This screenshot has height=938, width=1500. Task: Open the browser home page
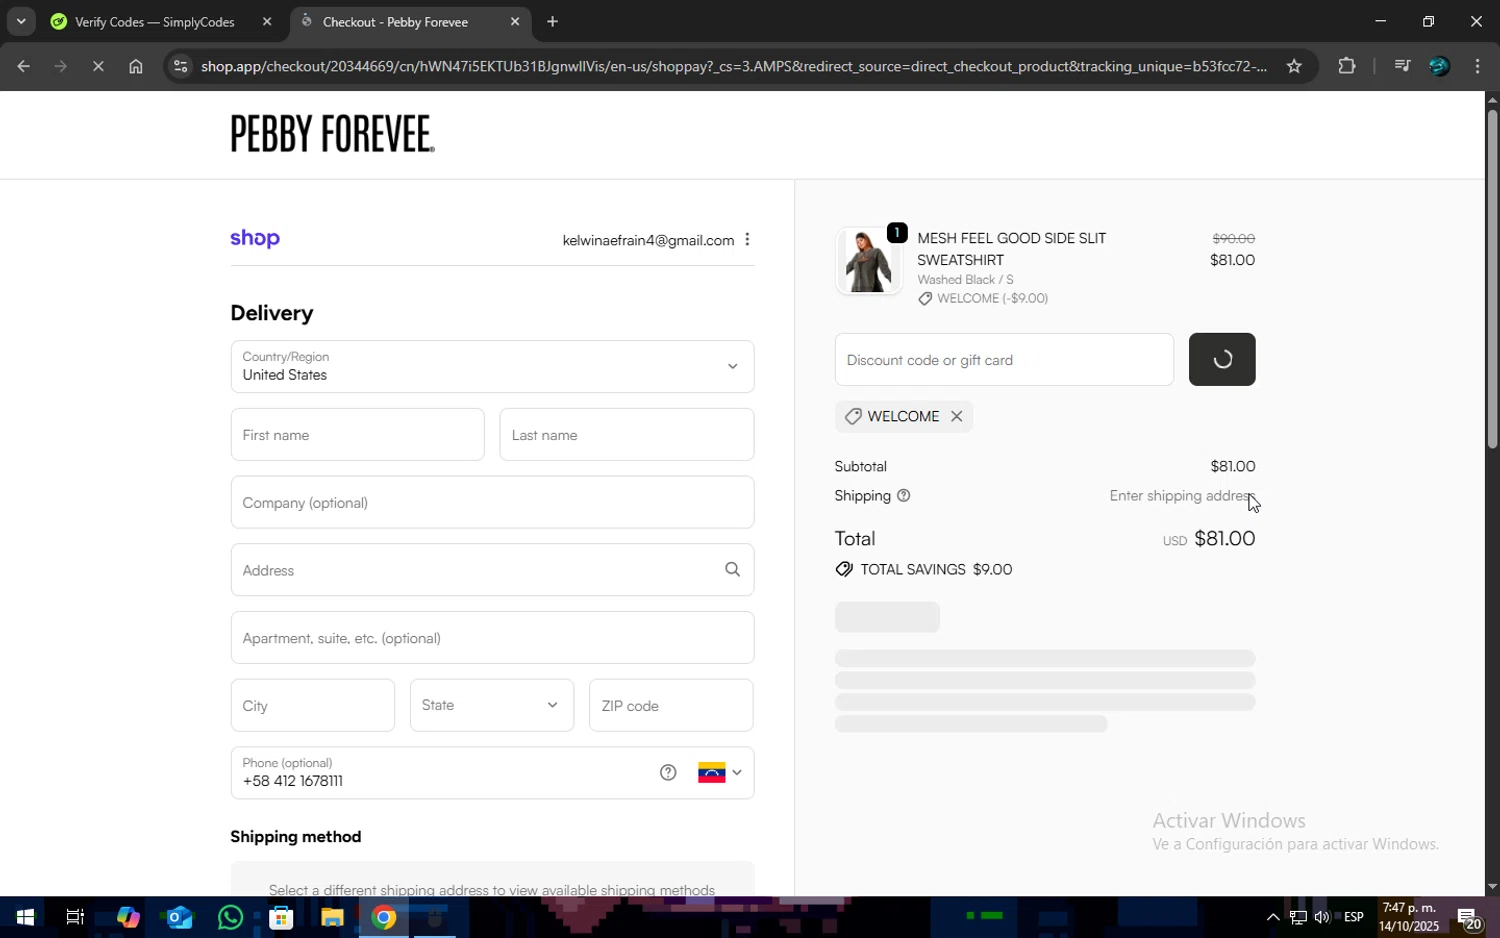(x=136, y=67)
